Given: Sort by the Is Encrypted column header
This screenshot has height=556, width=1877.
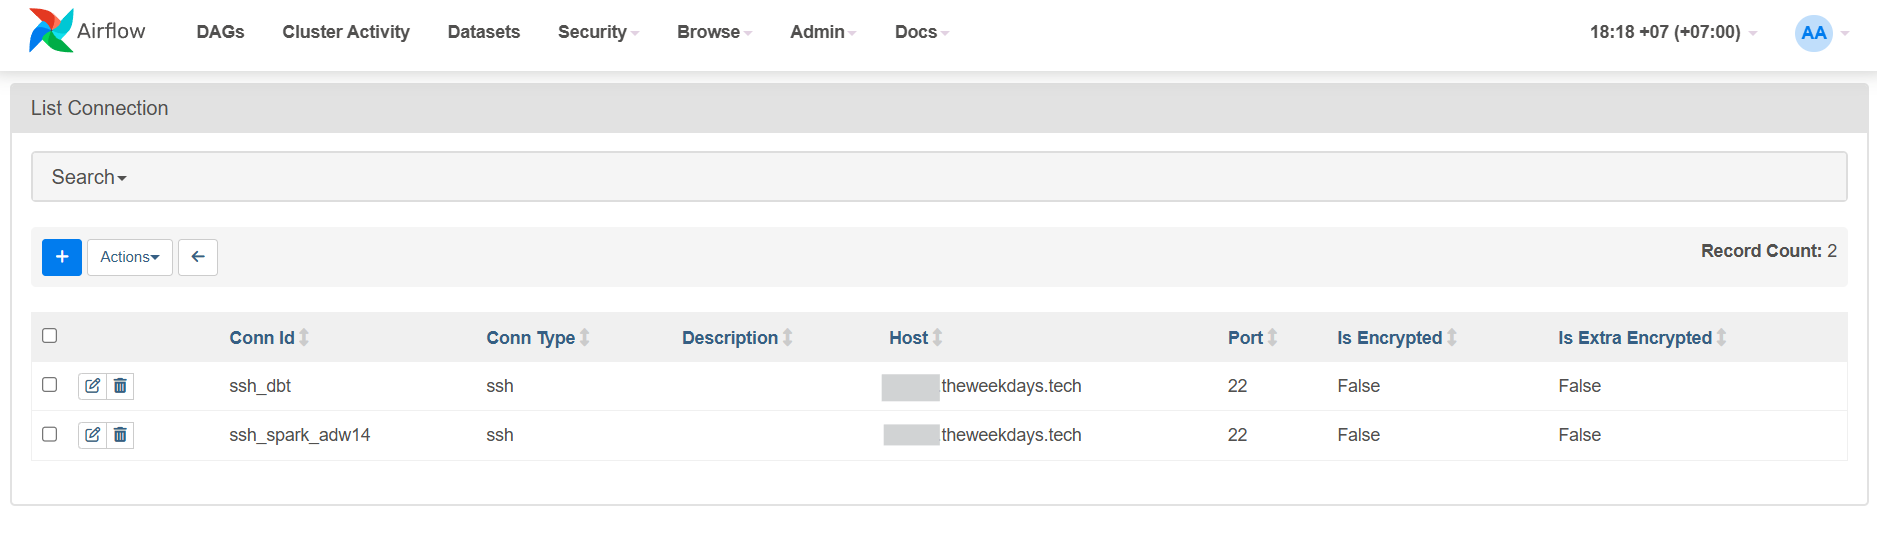Looking at the screenshot, I should pyautogui.click(x=1390, y=338).
